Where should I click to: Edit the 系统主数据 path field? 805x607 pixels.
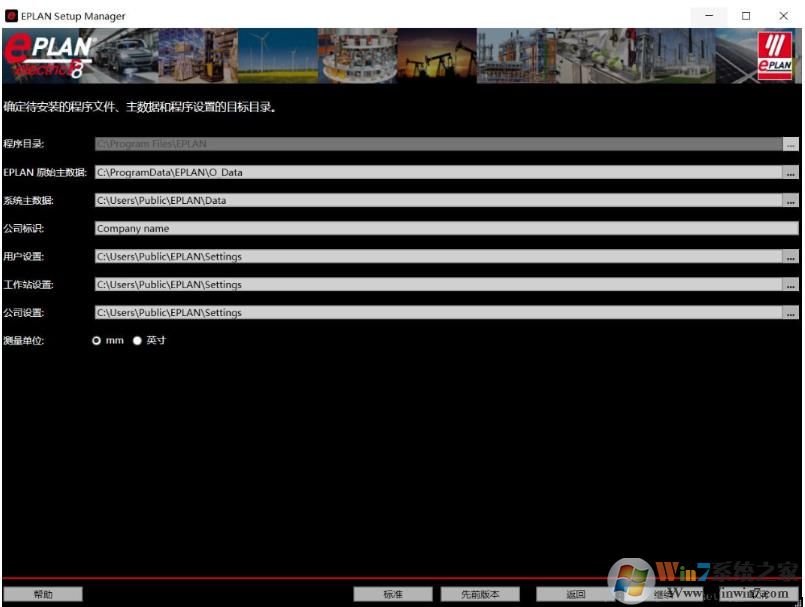[438, 201]
